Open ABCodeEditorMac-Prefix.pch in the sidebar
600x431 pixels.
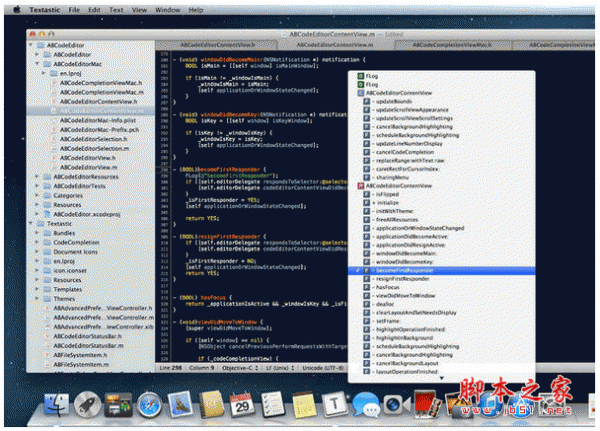point(99,130)
